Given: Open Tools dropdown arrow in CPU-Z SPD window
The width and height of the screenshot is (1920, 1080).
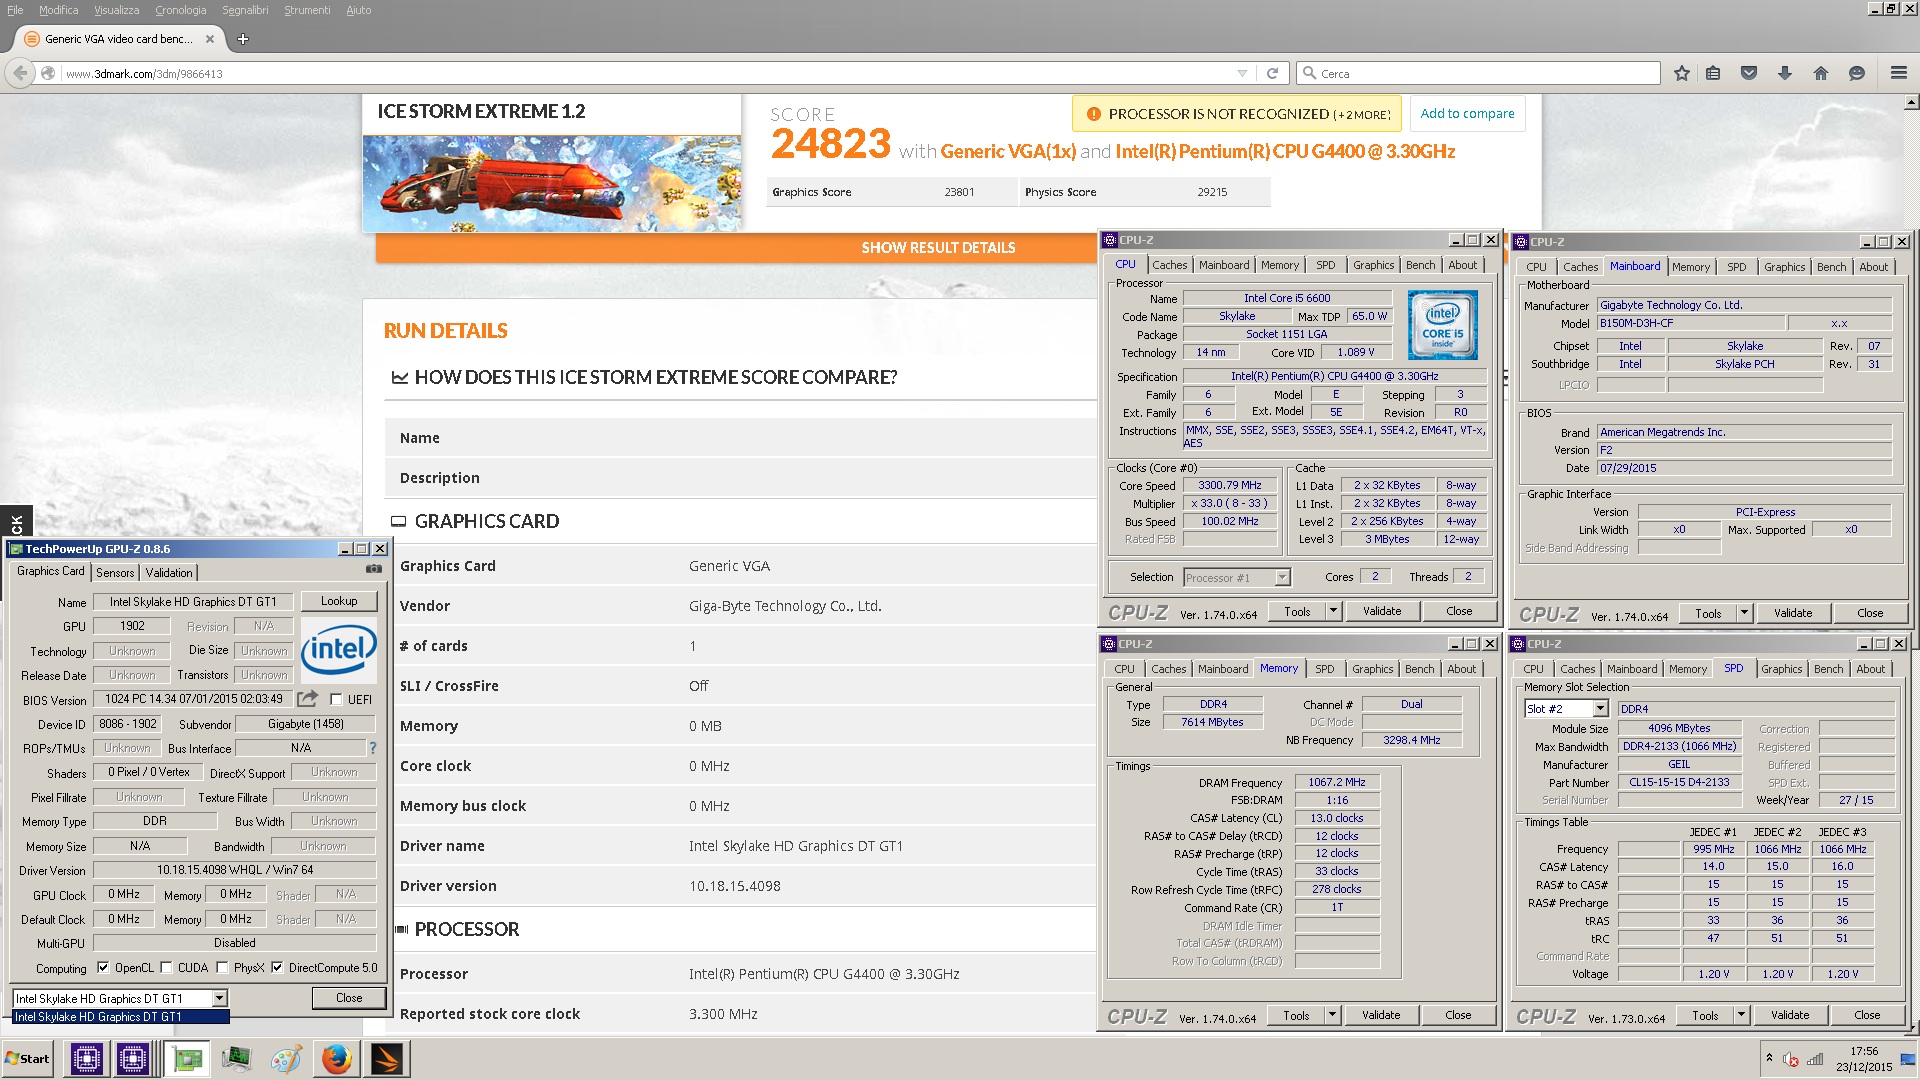Looking at the screenshot, I should [1741, 1015].
